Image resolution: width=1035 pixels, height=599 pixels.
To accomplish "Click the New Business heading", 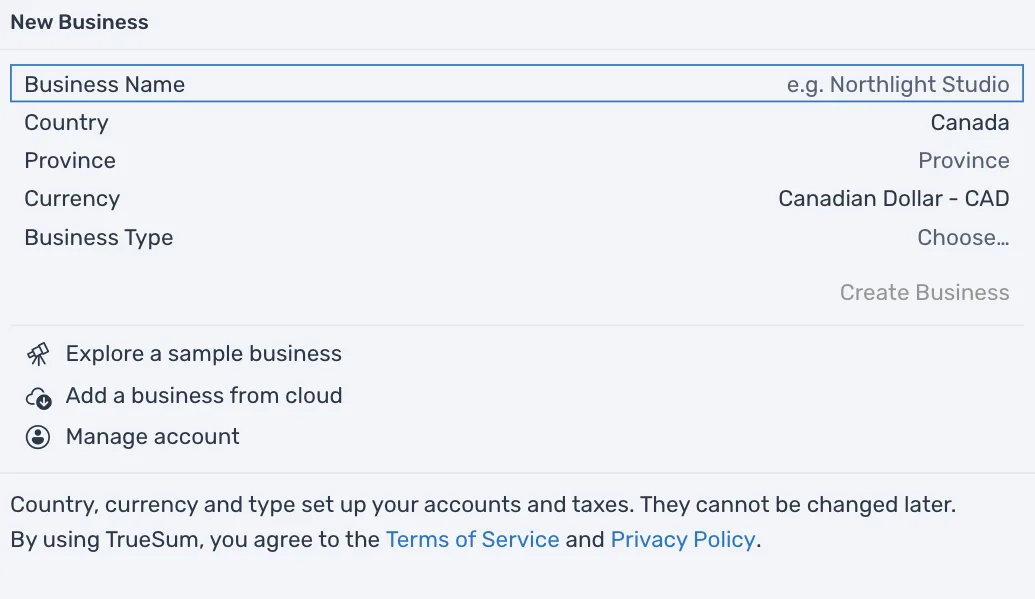I will coord(79,22).
